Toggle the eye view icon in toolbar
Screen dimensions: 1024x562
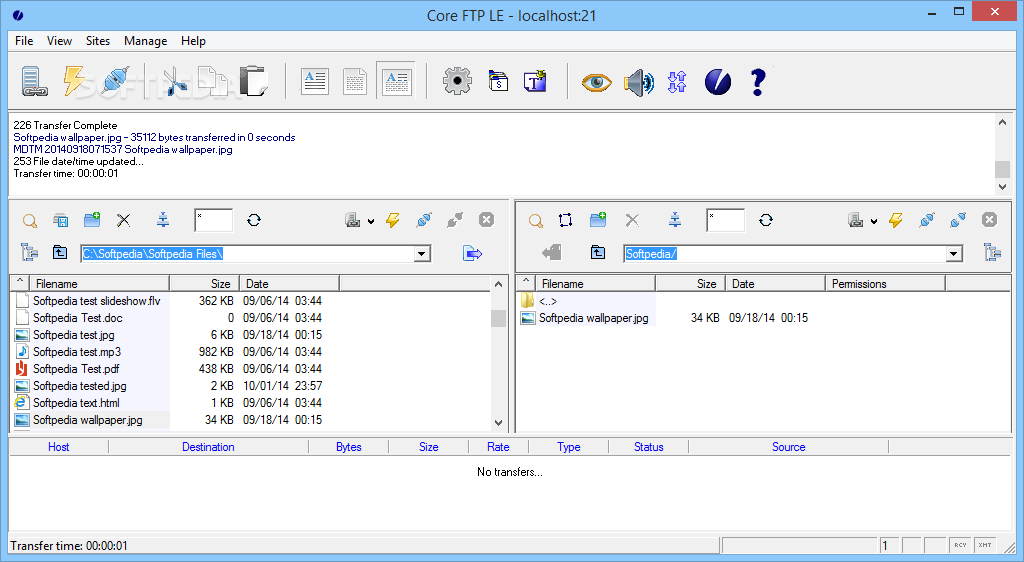(x=596, y=83)
